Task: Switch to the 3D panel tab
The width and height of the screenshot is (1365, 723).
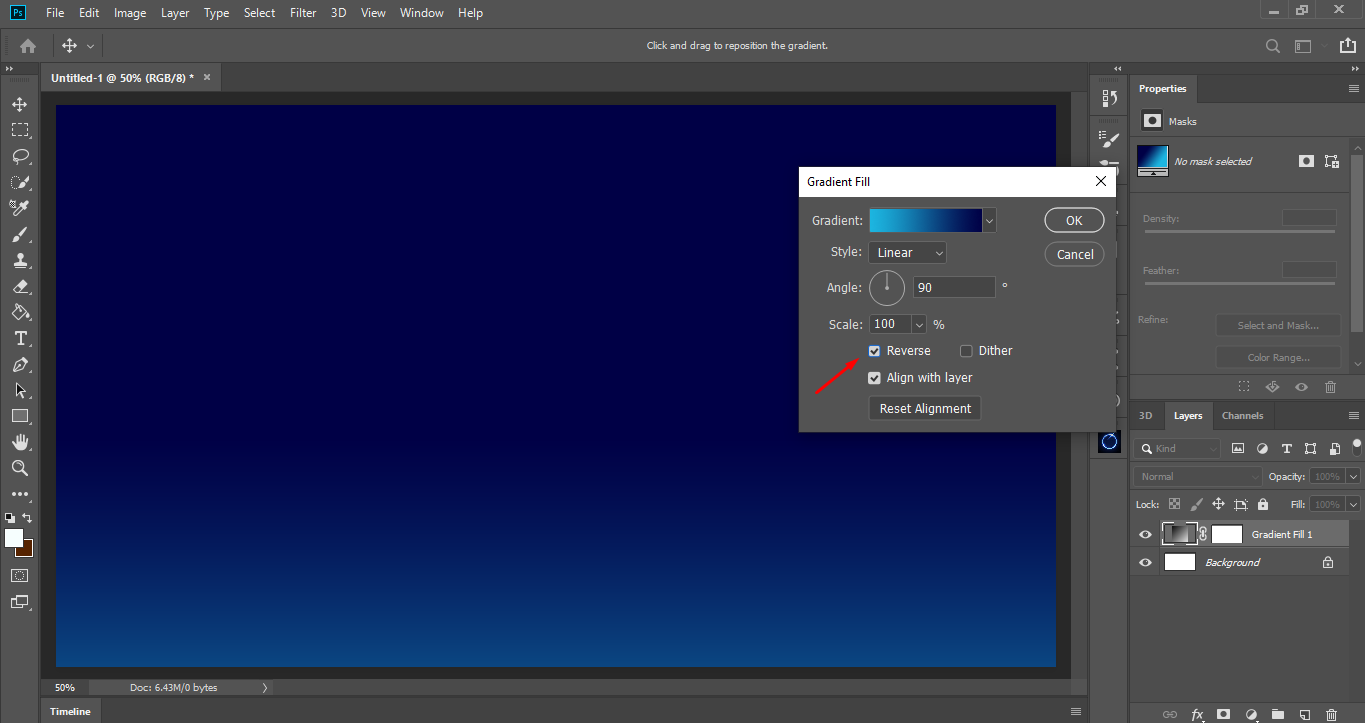Action: (x=1146, y=416)
